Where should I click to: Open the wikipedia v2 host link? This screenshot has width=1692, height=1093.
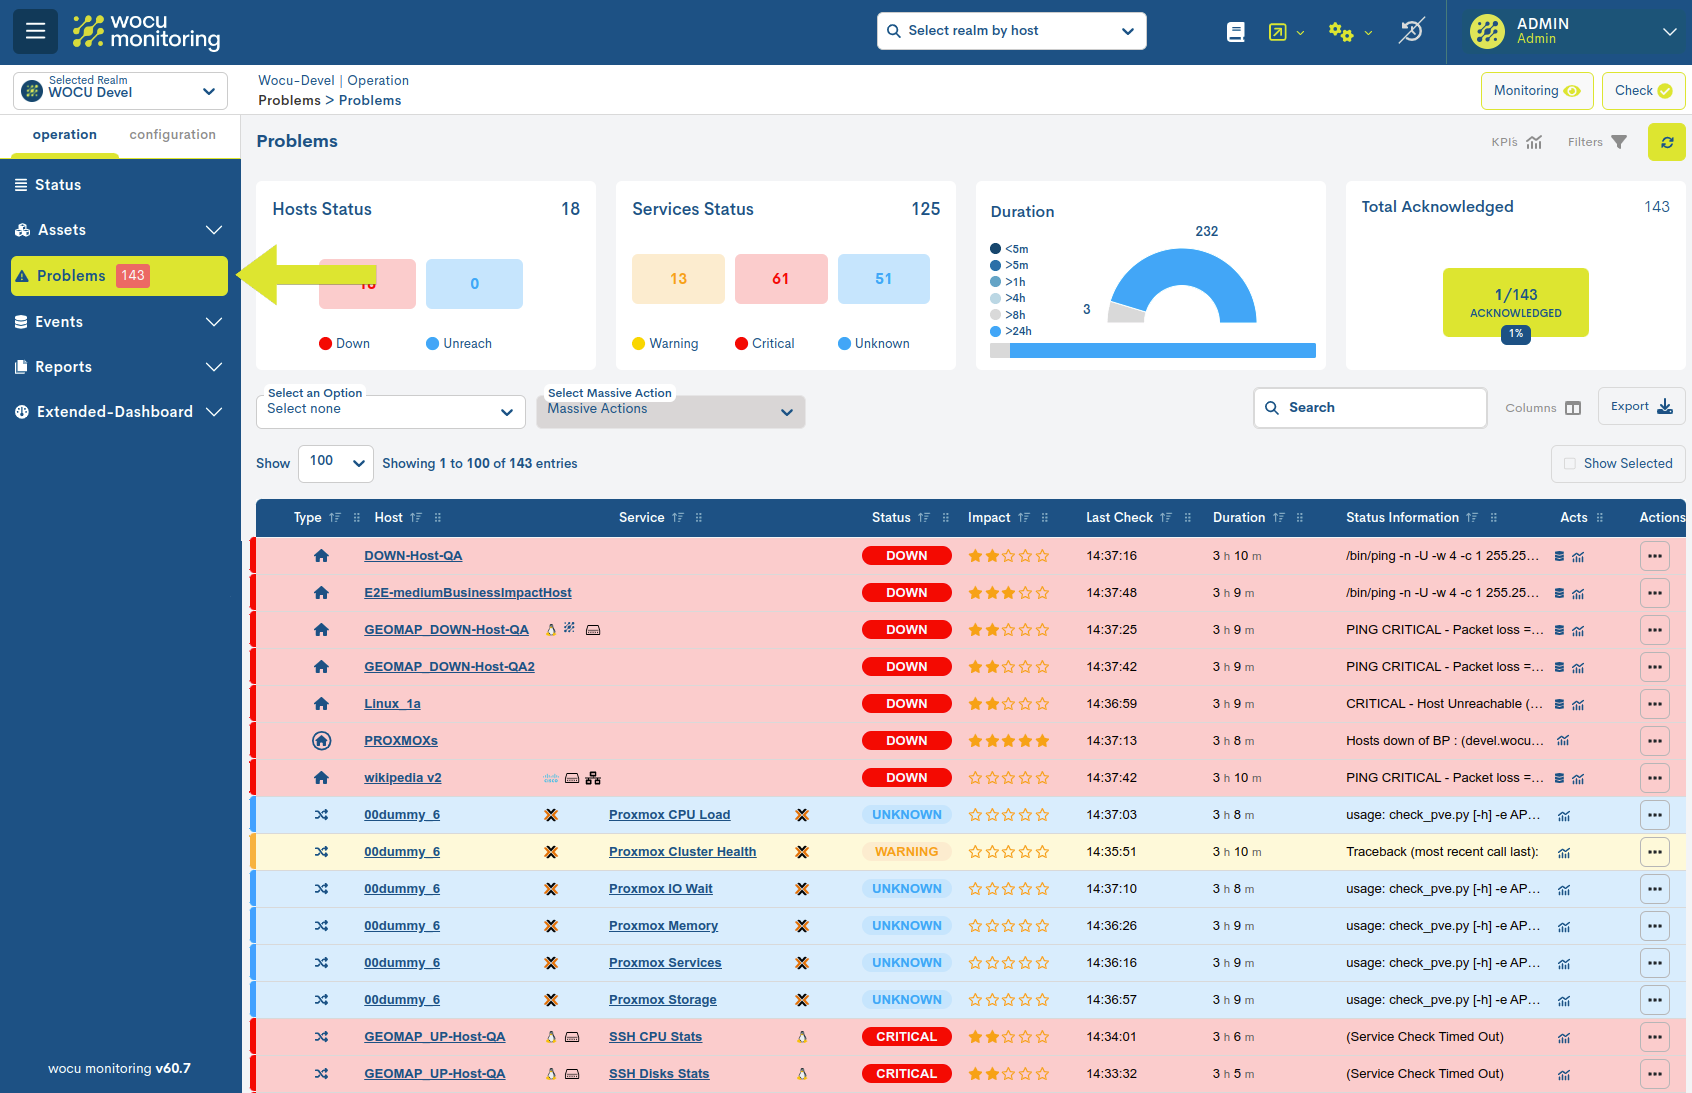coord(403,778)
